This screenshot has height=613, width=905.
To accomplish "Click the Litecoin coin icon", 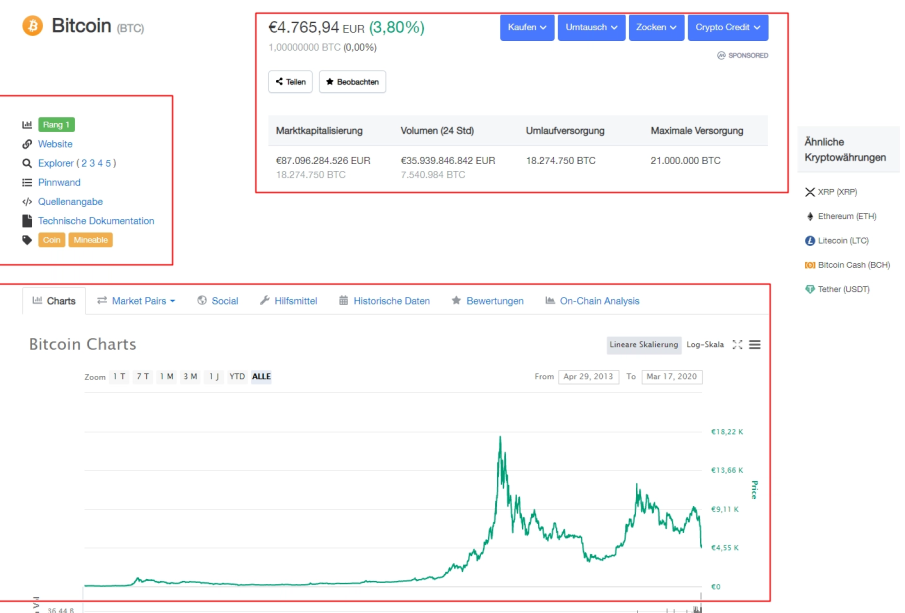I will pyautogui.click(x=810, y=241).
